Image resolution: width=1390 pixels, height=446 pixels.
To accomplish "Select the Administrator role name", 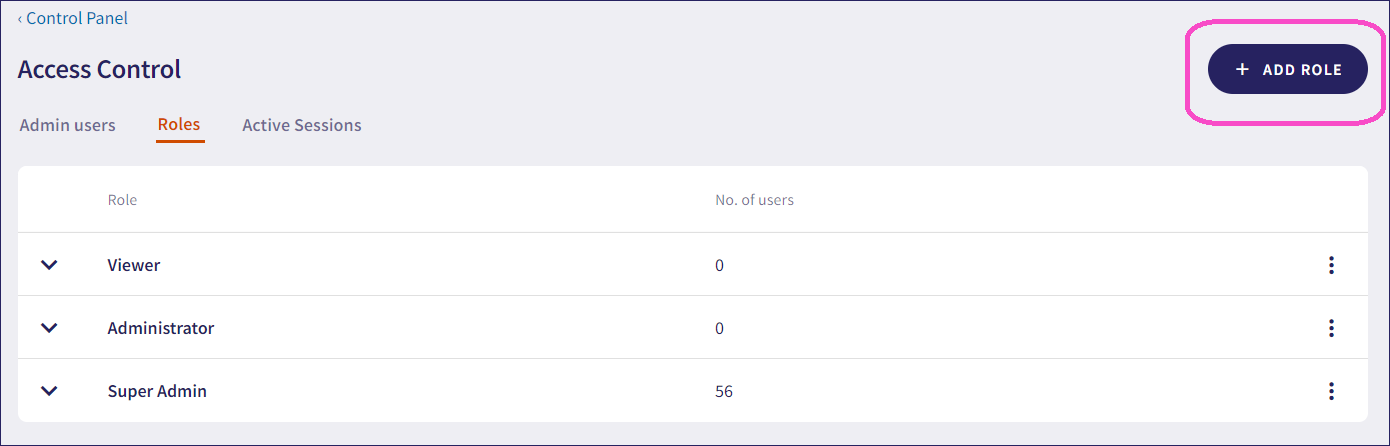I will 161,328.
